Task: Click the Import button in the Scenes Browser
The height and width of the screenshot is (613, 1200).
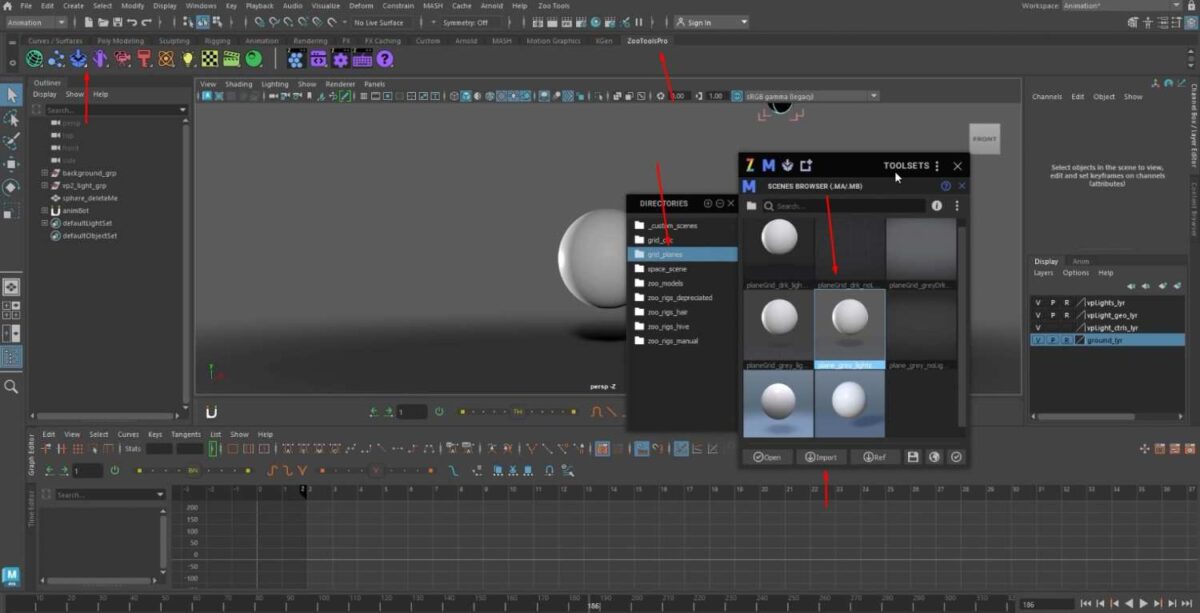Action: [822, 457]
